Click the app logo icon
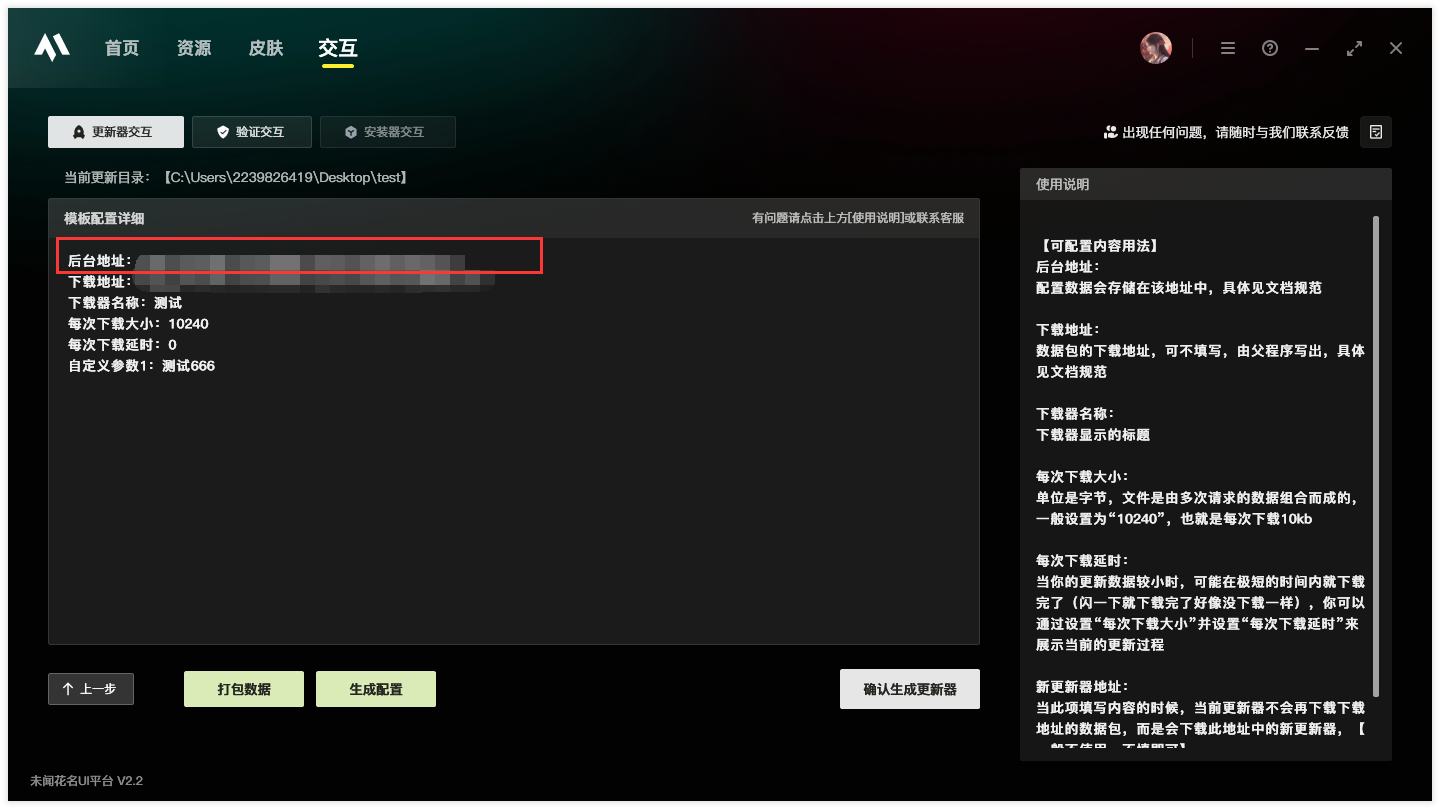 click(x=52, y=48)
